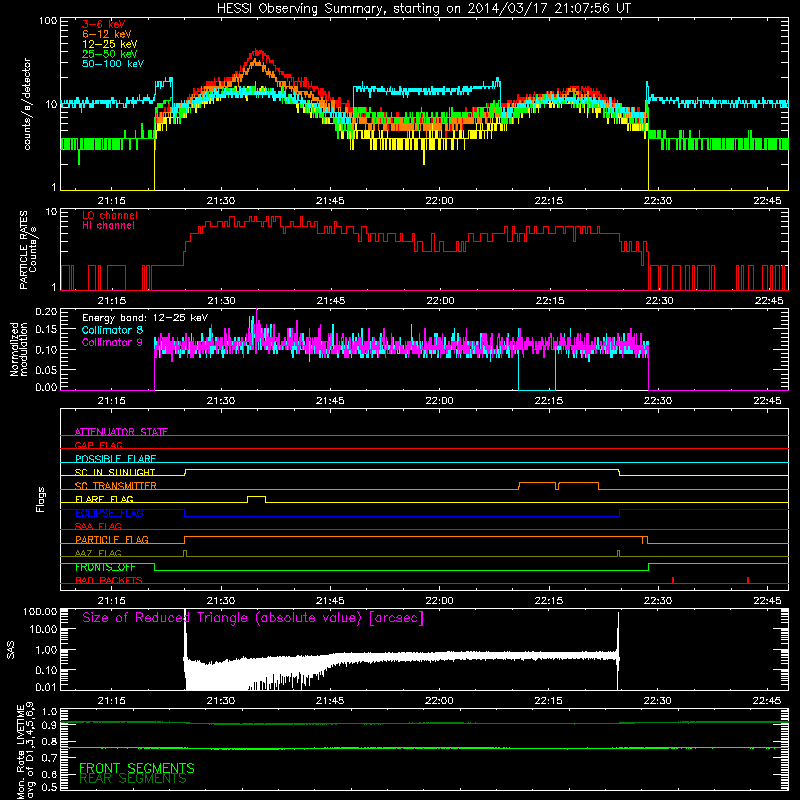Select the 3-6 keV legend label
800x800 pixels.
(x=104, y=24)
